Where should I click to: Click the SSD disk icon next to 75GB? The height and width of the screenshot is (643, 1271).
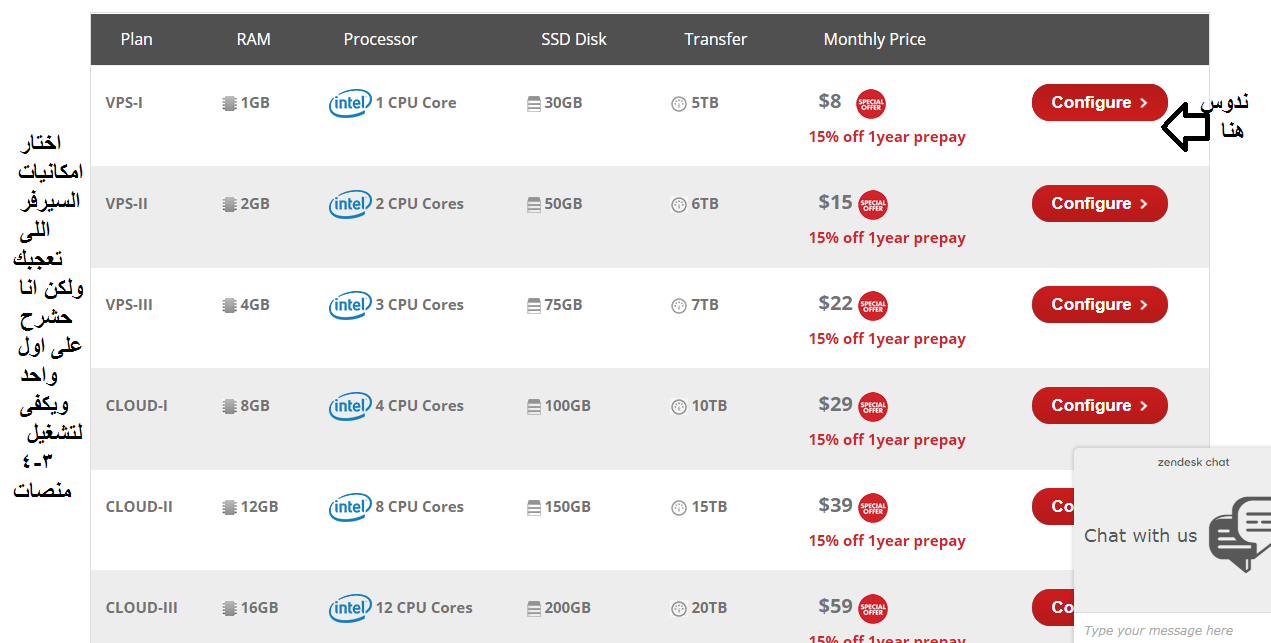pos(534,305)
